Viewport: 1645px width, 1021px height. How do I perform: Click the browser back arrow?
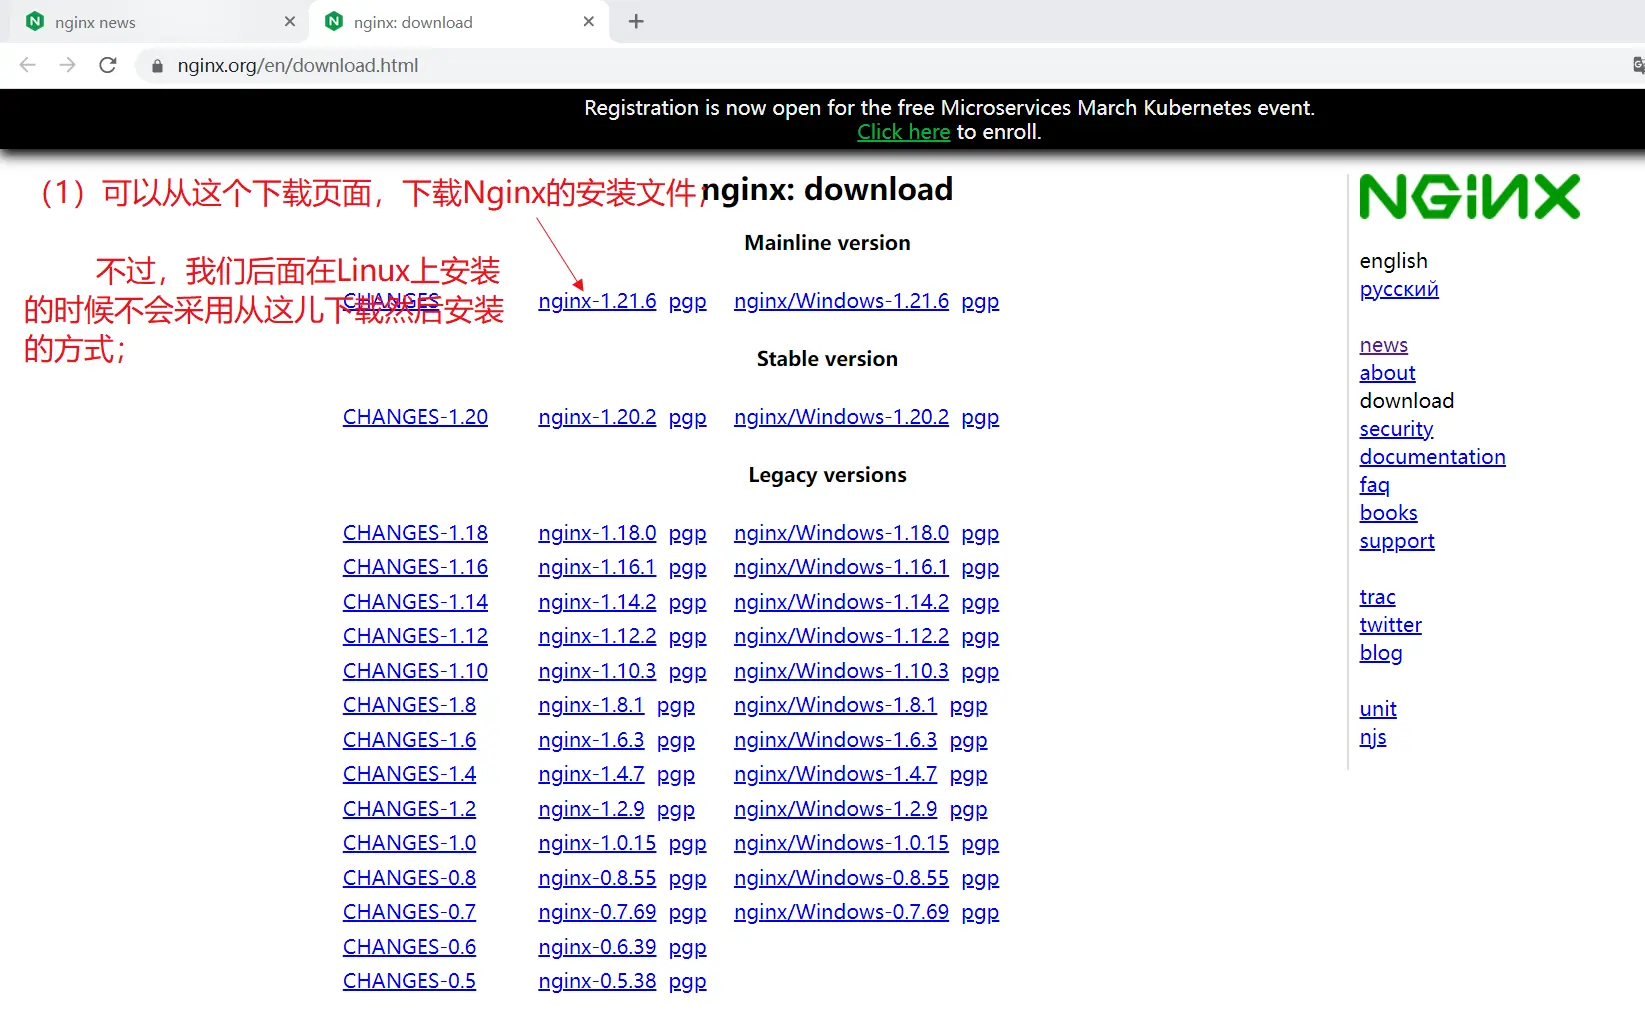tap(28, 65)
